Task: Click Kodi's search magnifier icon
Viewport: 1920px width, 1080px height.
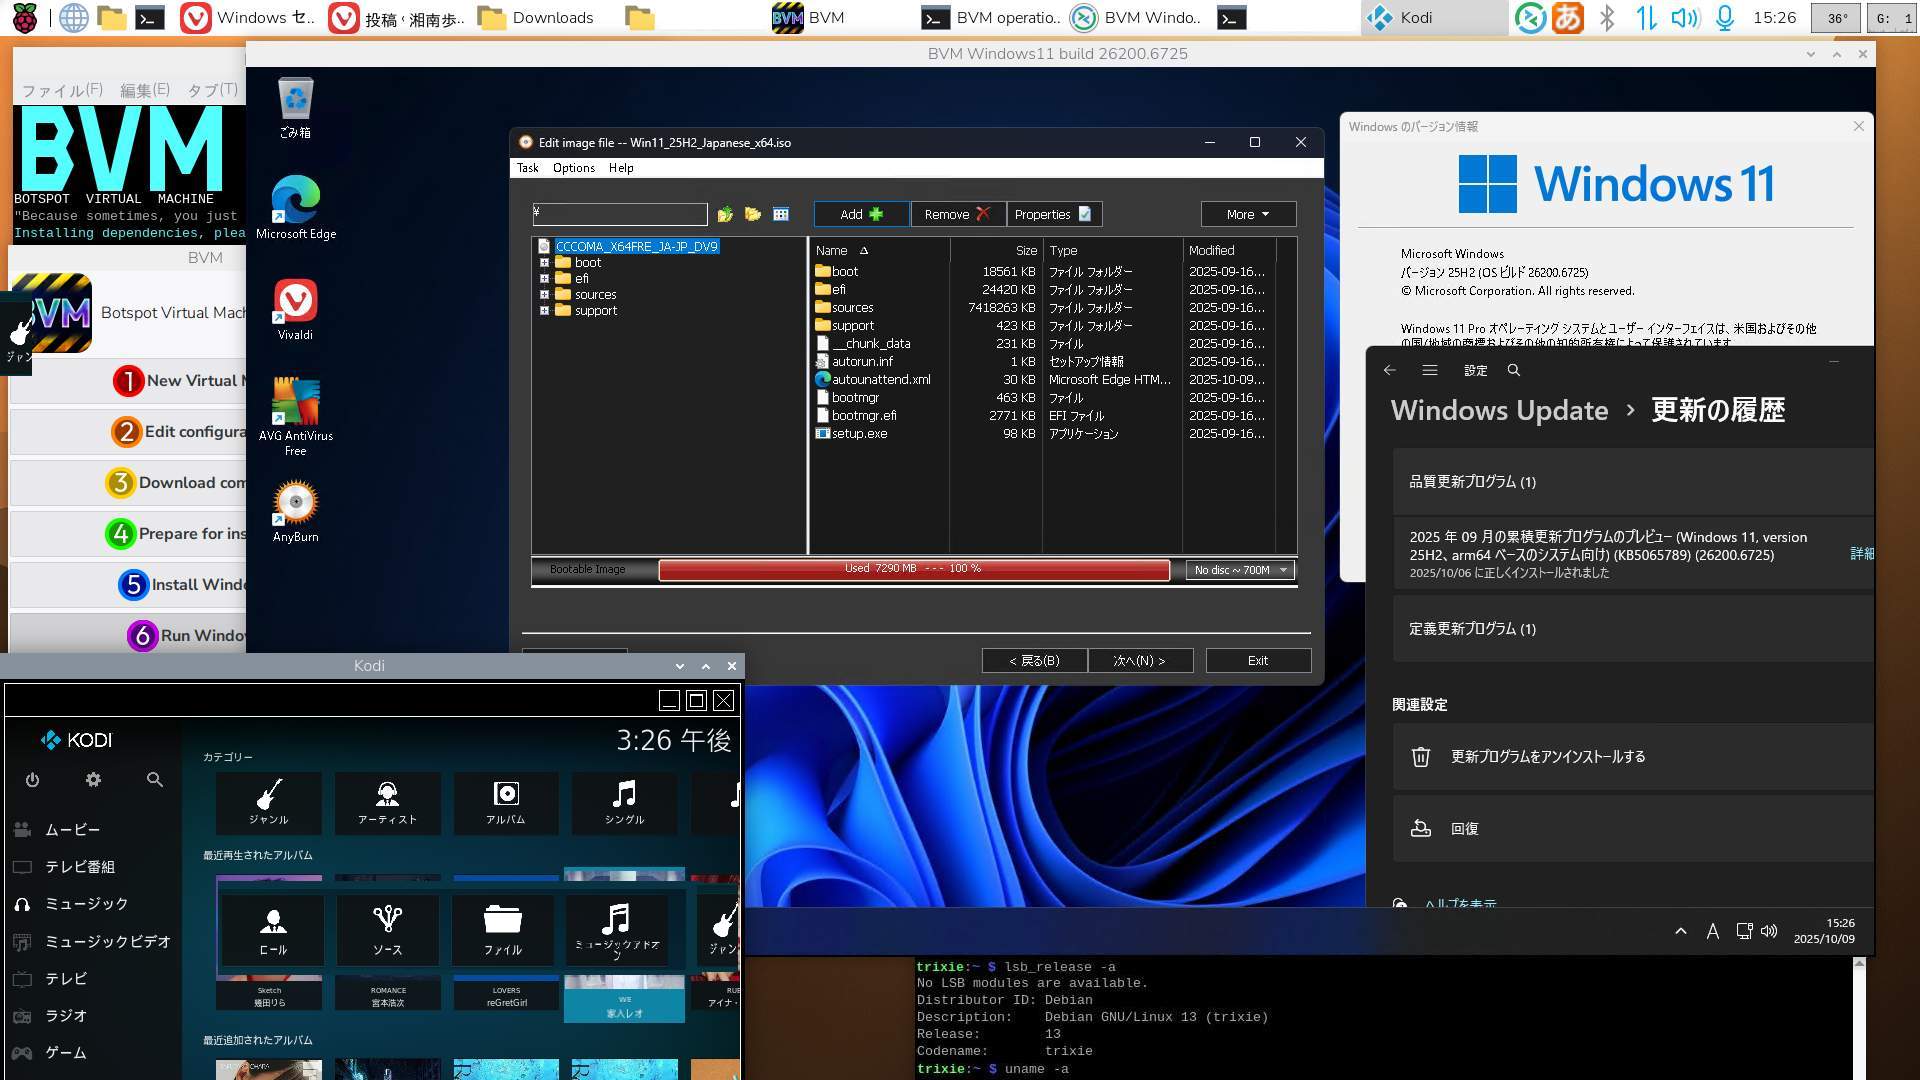Action: click(154, 780)
